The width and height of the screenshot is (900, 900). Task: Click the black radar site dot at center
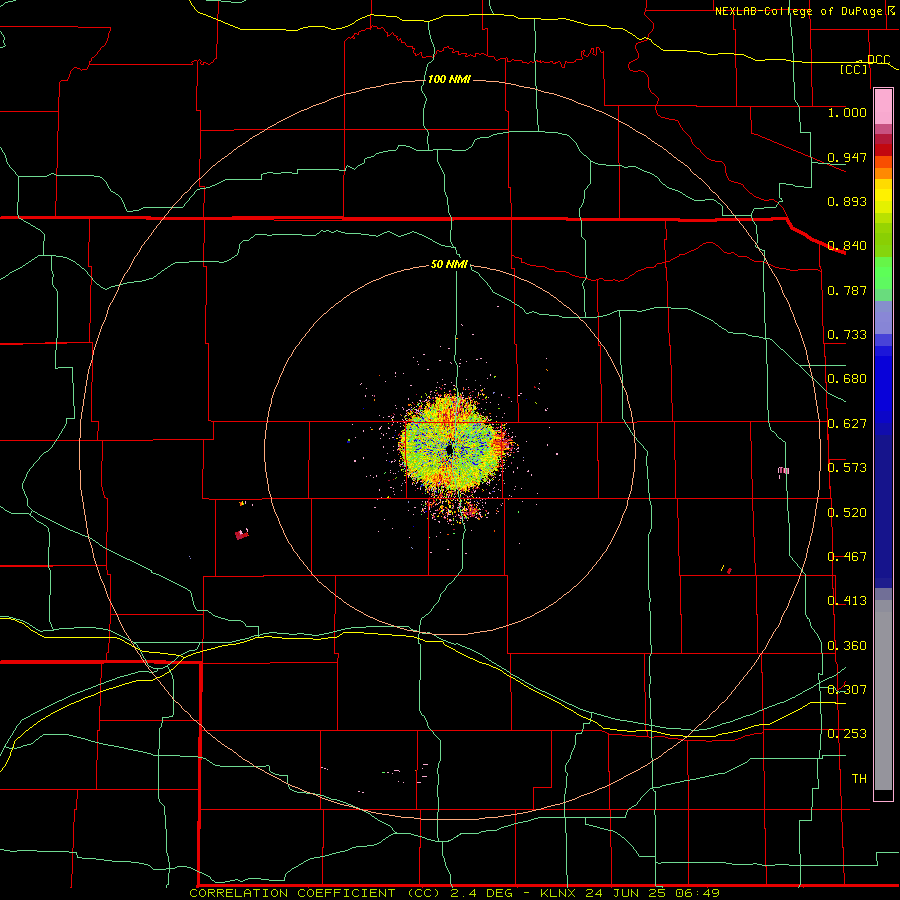(449, 450)
